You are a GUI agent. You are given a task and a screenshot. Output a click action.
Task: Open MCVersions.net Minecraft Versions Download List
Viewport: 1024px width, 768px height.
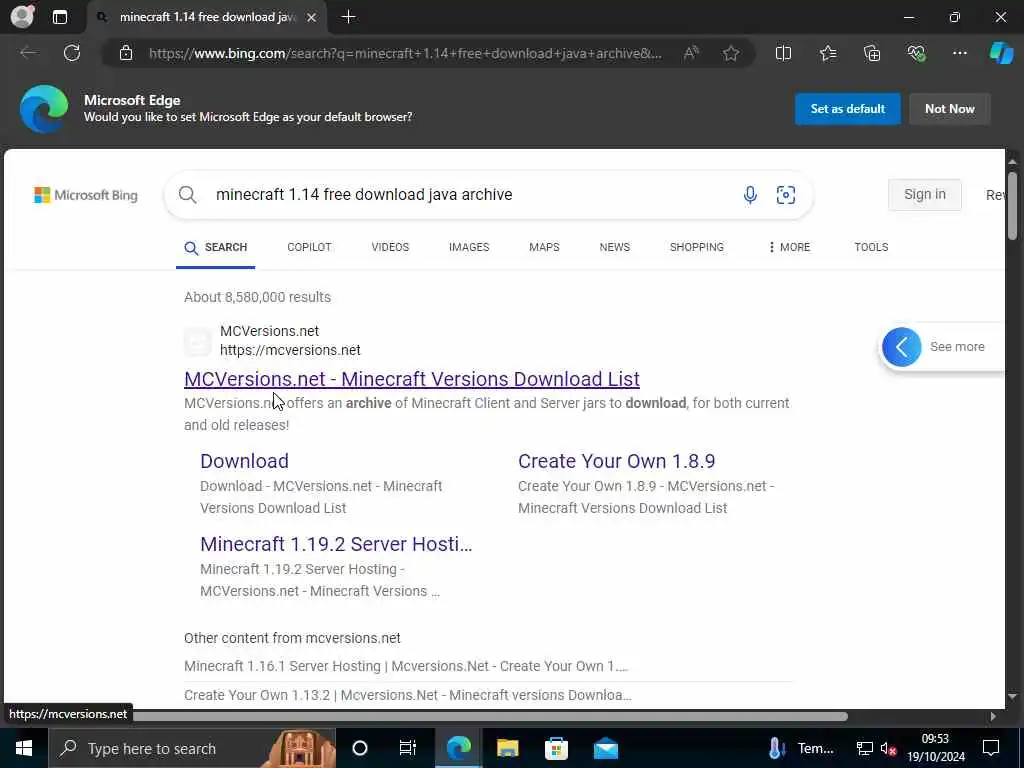point(411,379)
